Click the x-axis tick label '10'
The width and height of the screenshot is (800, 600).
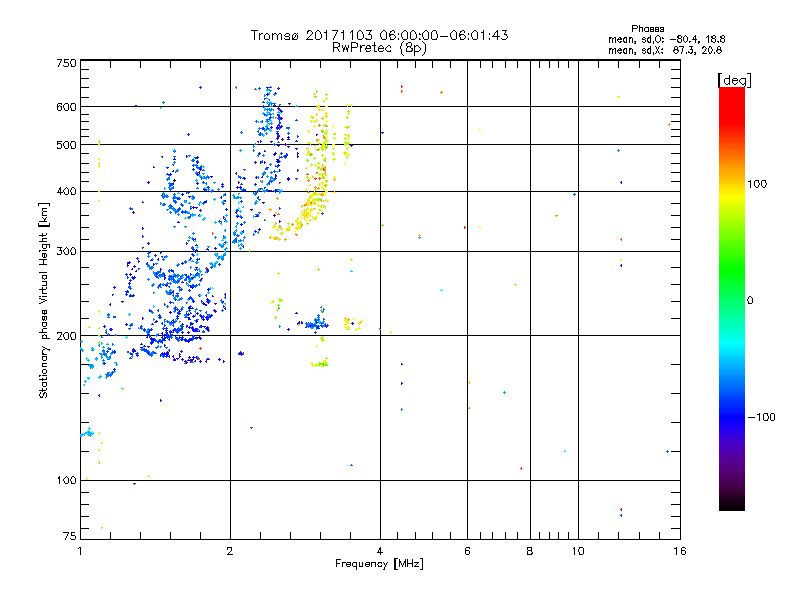[x=578, y=551]
